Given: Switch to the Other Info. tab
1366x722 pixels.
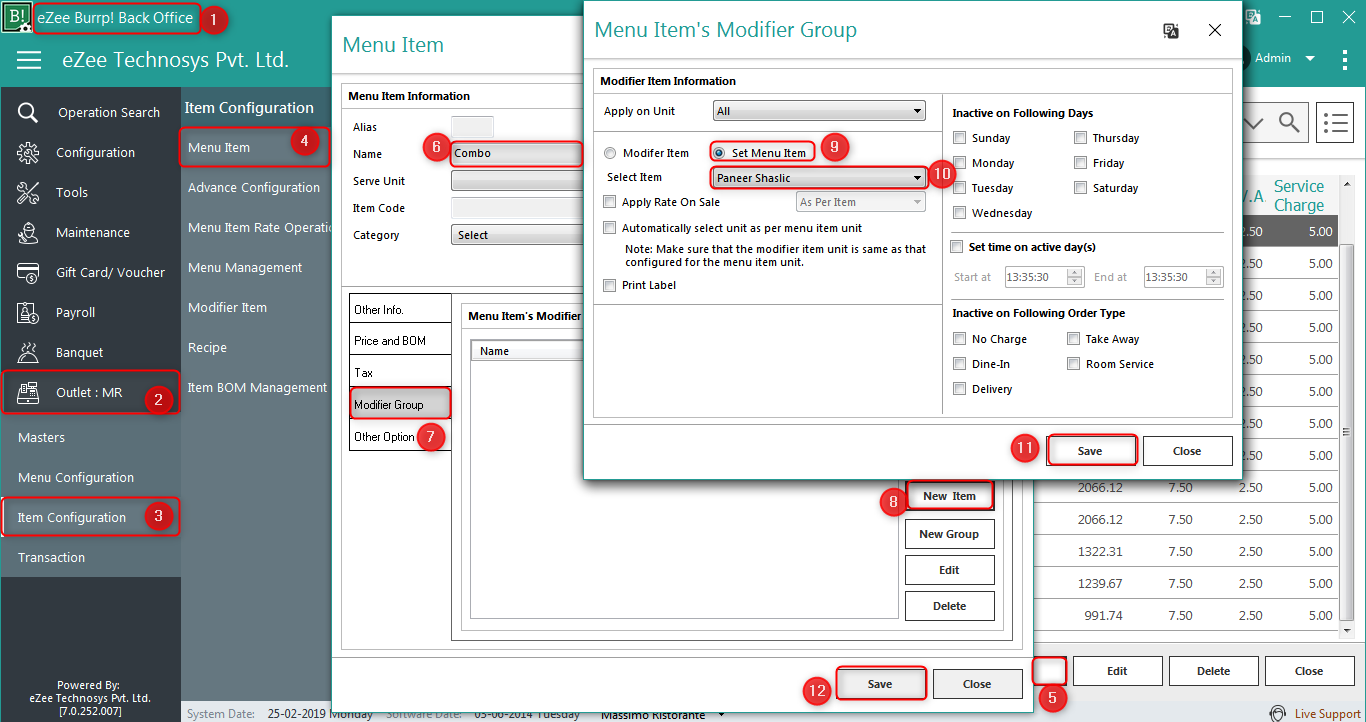Looking at the screenshot, I should (x=400, y=309).
